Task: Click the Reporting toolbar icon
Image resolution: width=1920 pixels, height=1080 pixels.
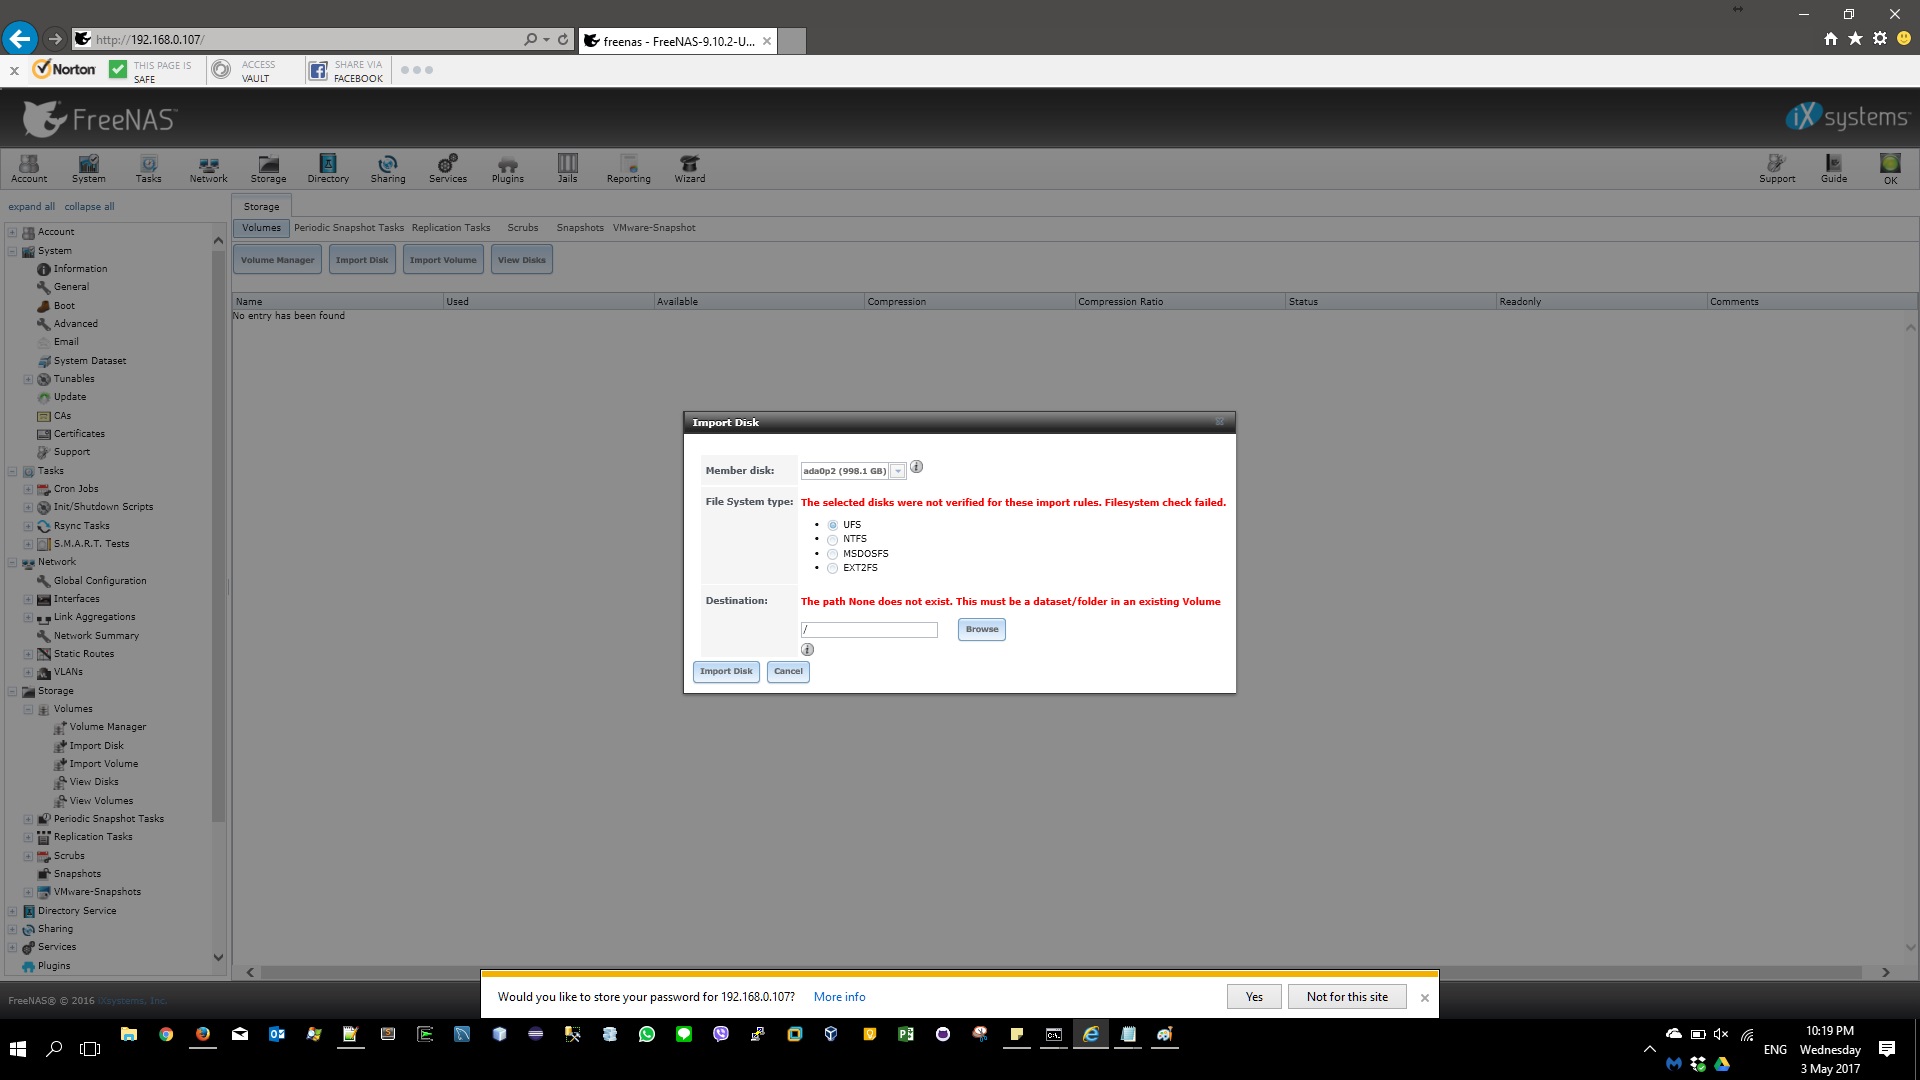Action: 628,168
